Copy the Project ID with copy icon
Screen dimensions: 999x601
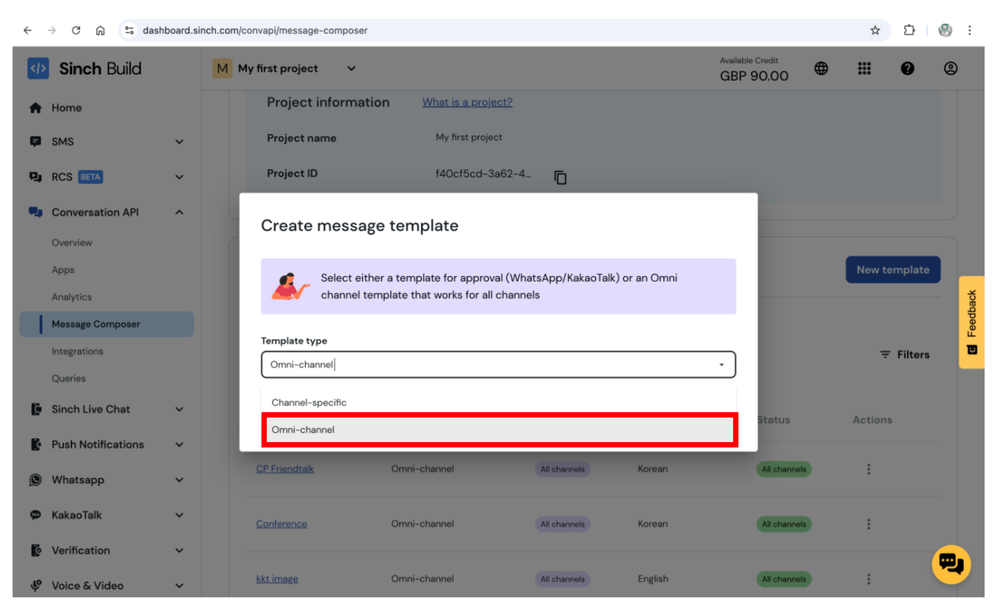tap(560, 177)
